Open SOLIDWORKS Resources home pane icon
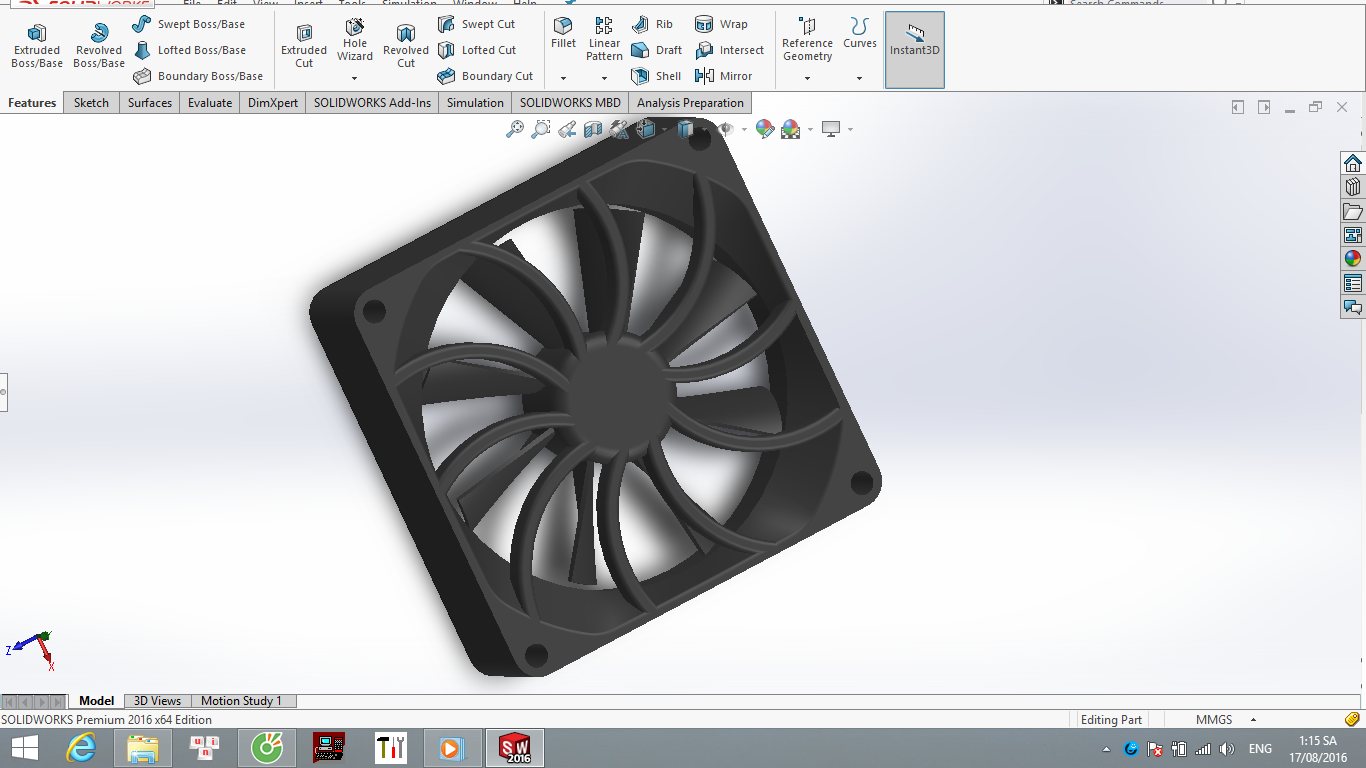 pos(1353,163)
